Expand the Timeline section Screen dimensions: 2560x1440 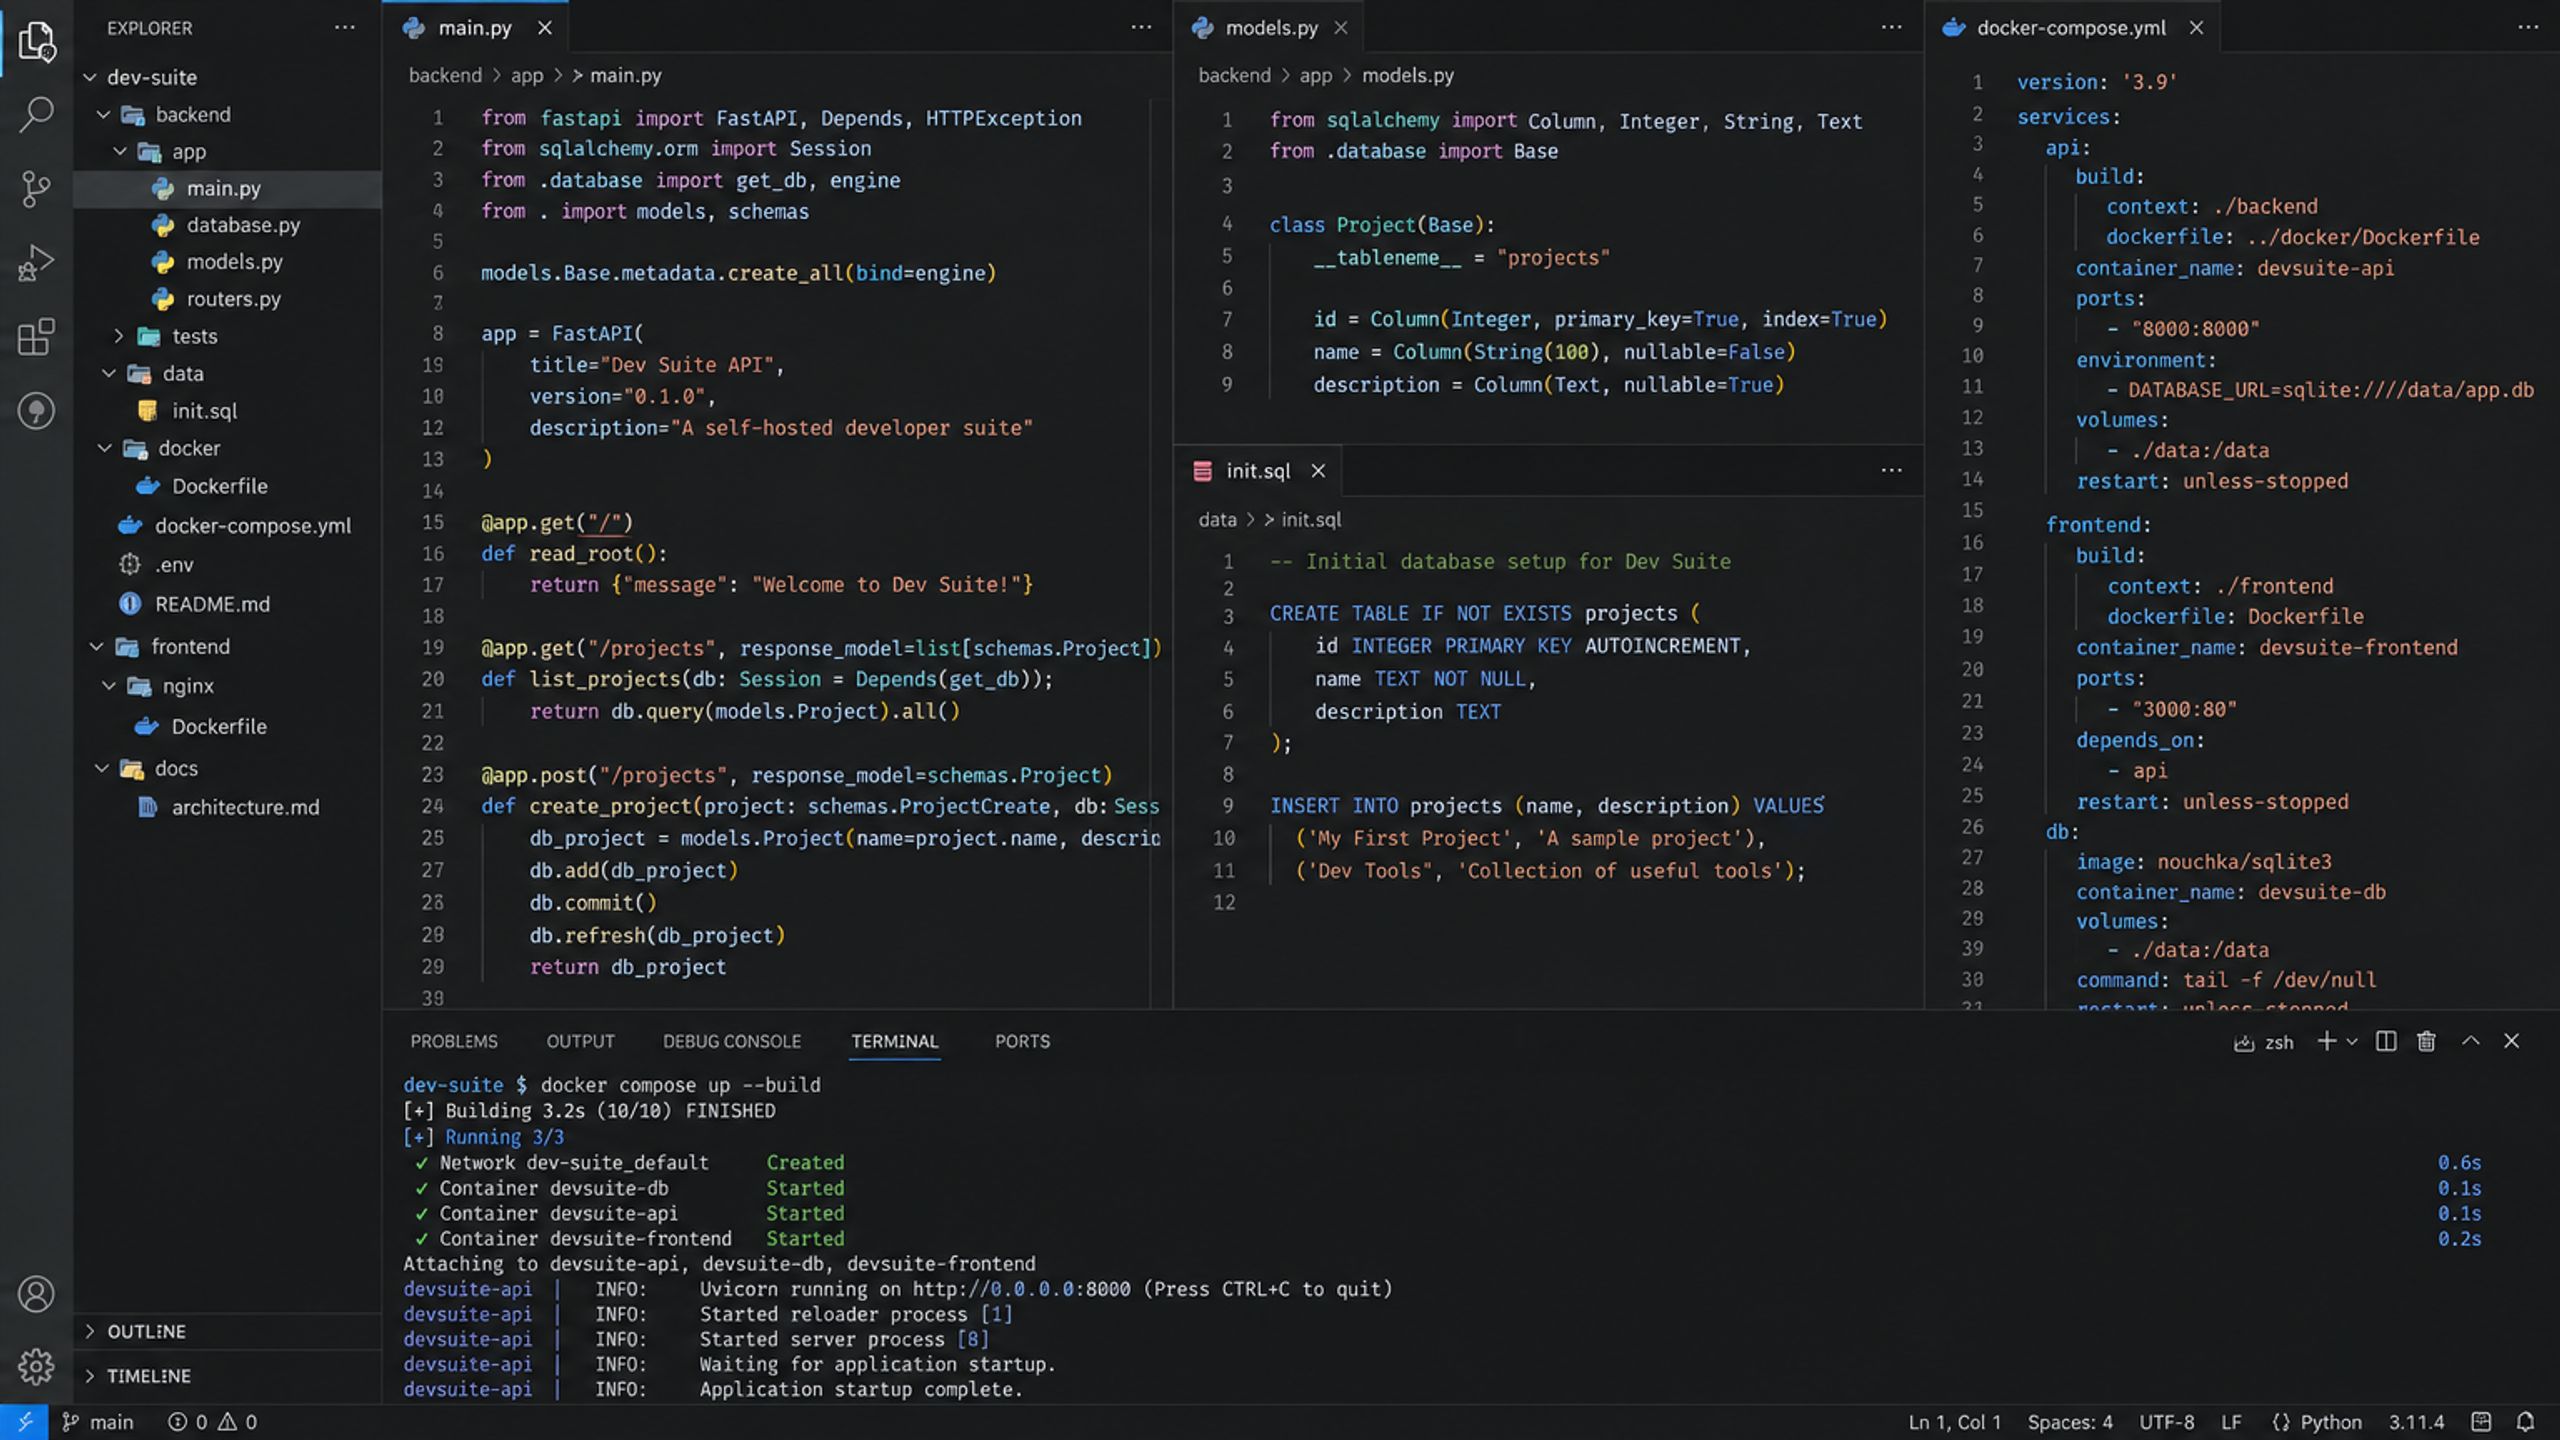coord(90,1376)
